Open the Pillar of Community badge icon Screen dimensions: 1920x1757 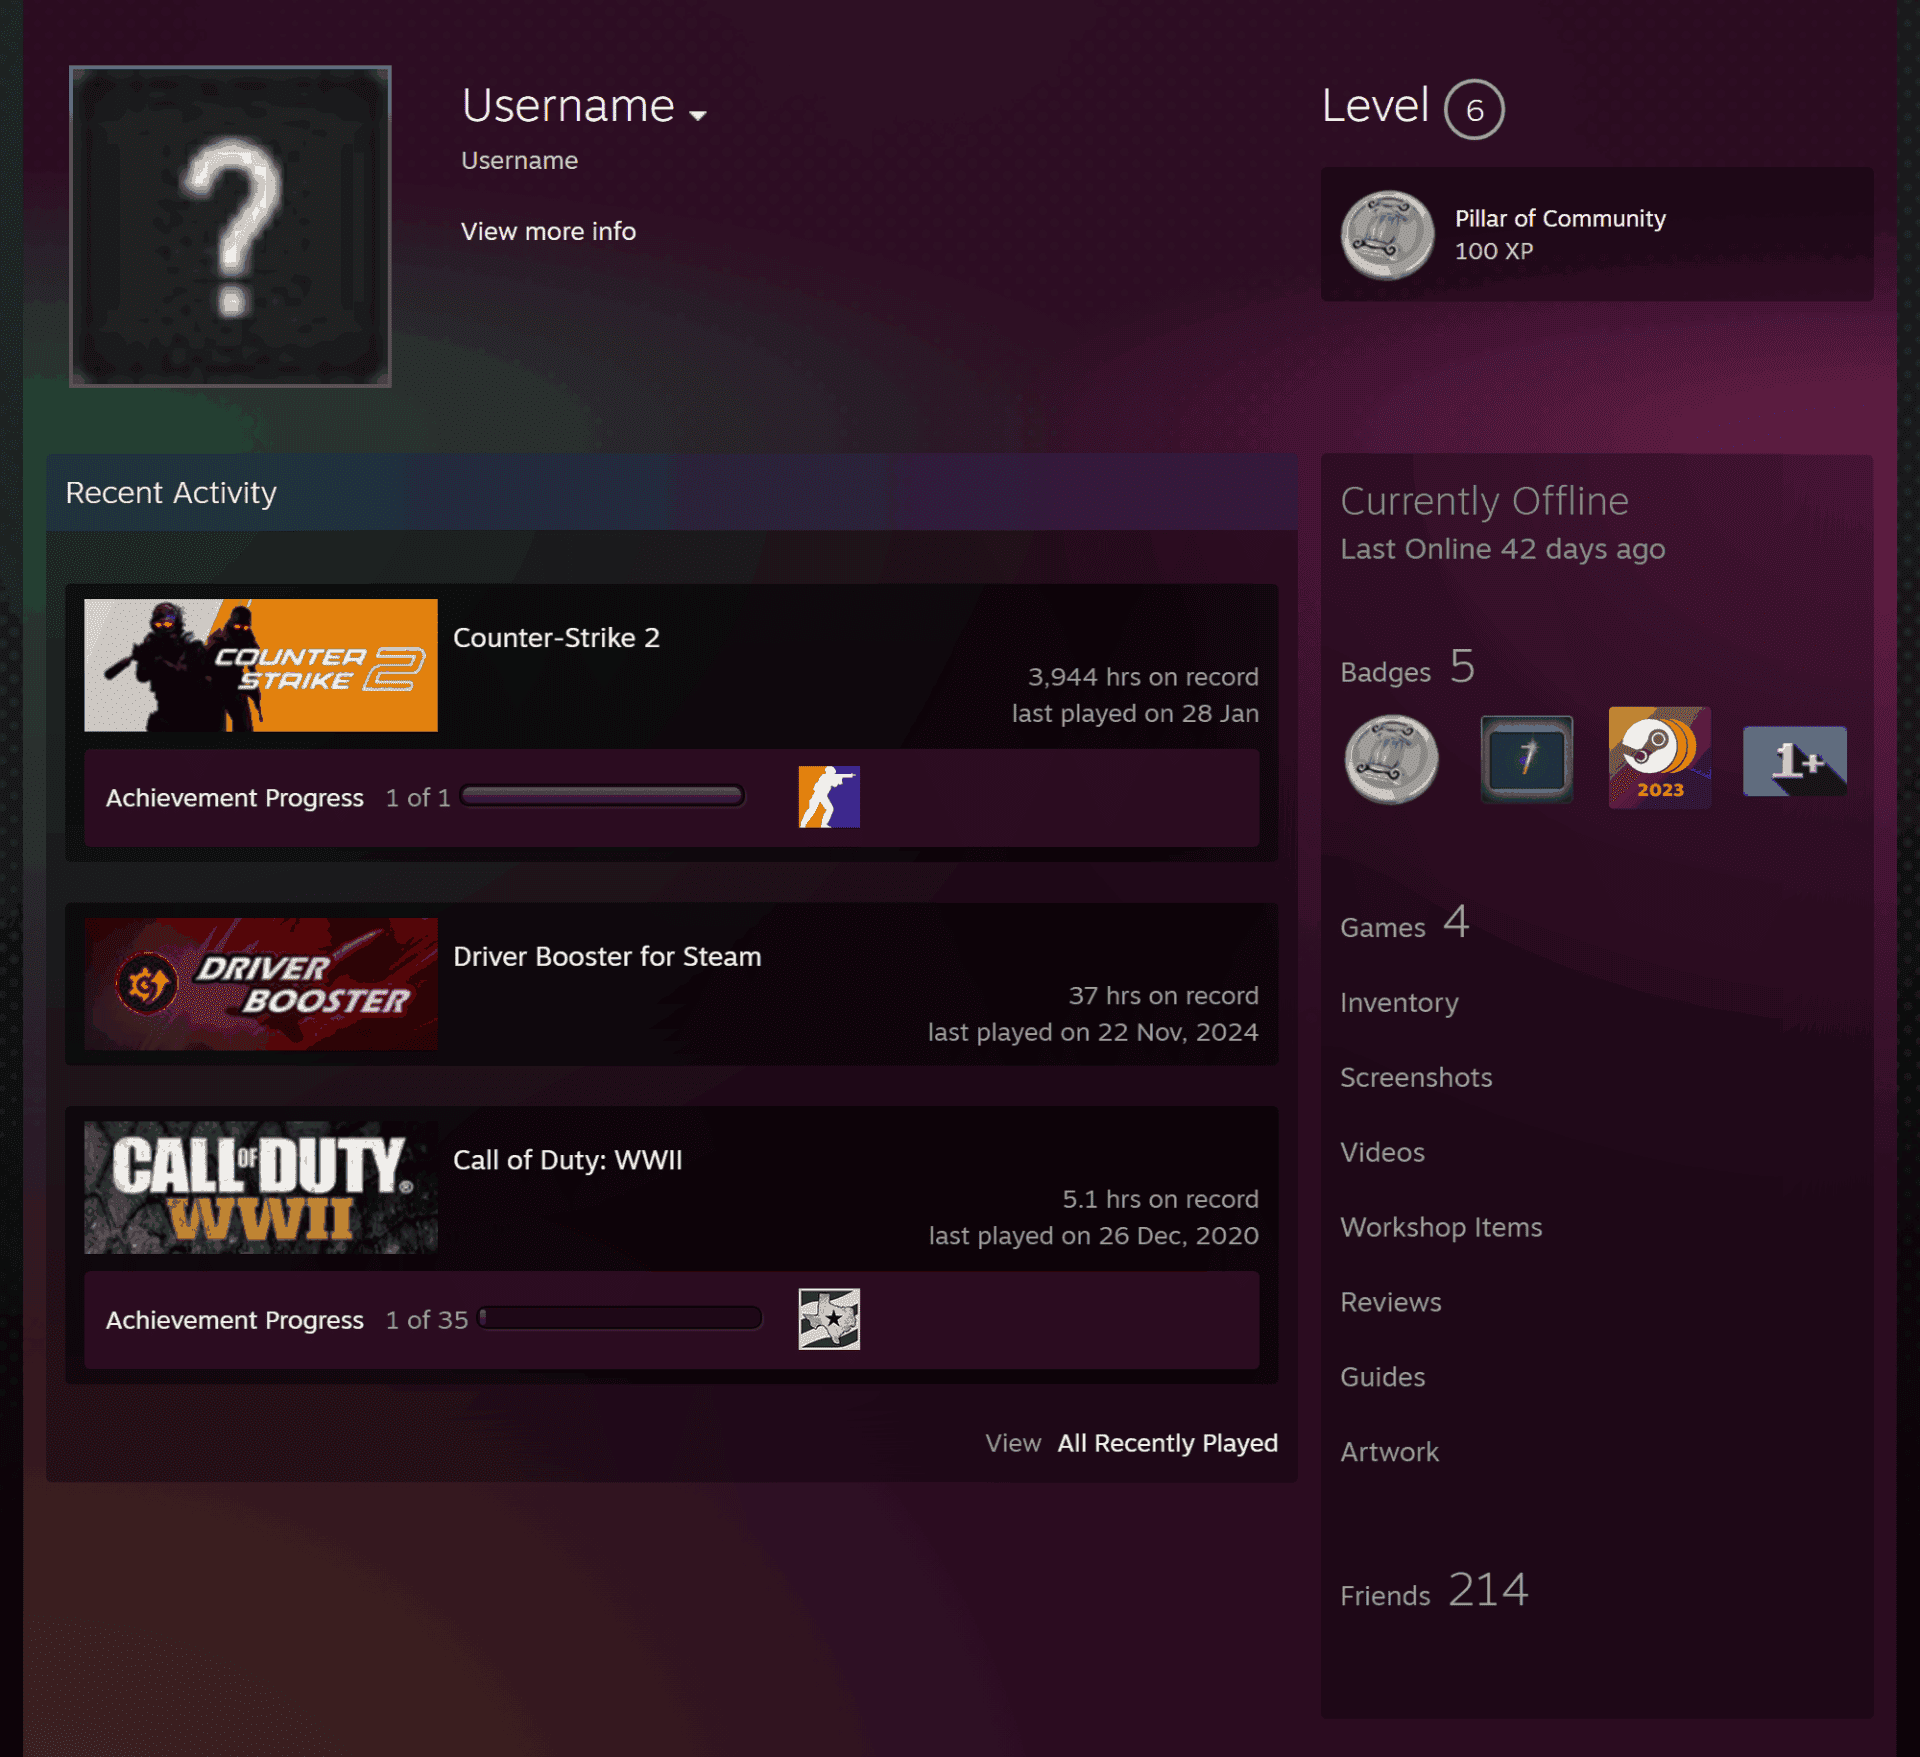(x=1387, y=235)
